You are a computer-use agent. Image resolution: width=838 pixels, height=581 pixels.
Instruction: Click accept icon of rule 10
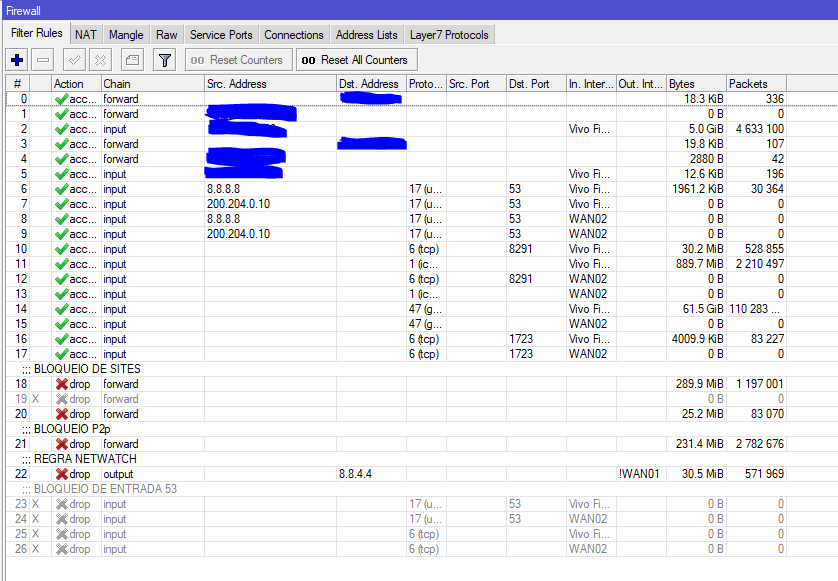pos(61,249)
